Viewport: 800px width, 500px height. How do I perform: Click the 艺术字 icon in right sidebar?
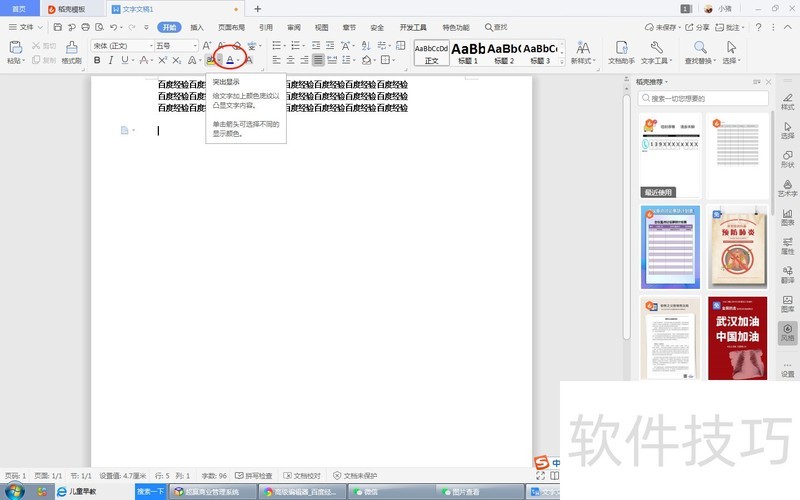tap(787, 188)
